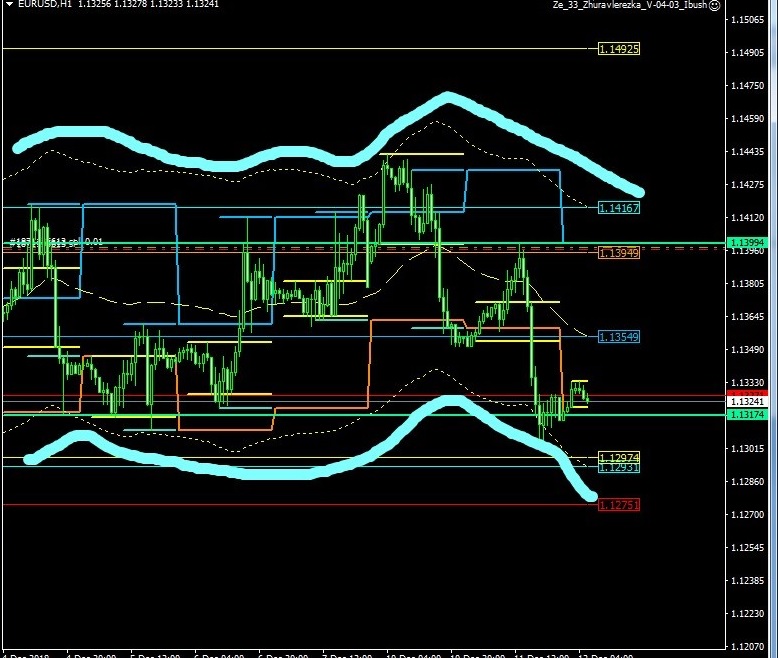Click the white 1.13241 current price tag
This screenshot has width=778, height=658.
(749, 400)
